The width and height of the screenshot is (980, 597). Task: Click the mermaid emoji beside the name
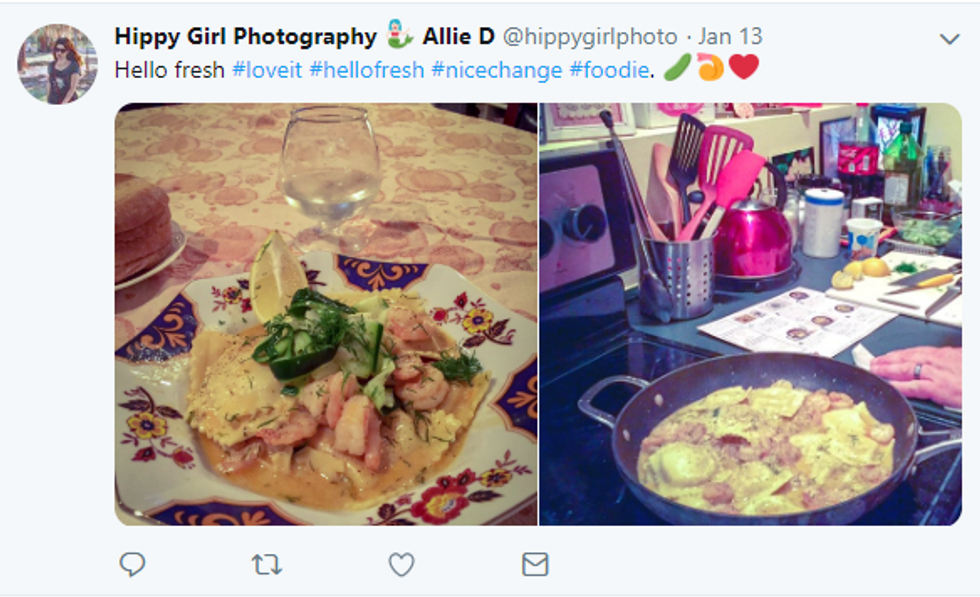coord(400,36)
